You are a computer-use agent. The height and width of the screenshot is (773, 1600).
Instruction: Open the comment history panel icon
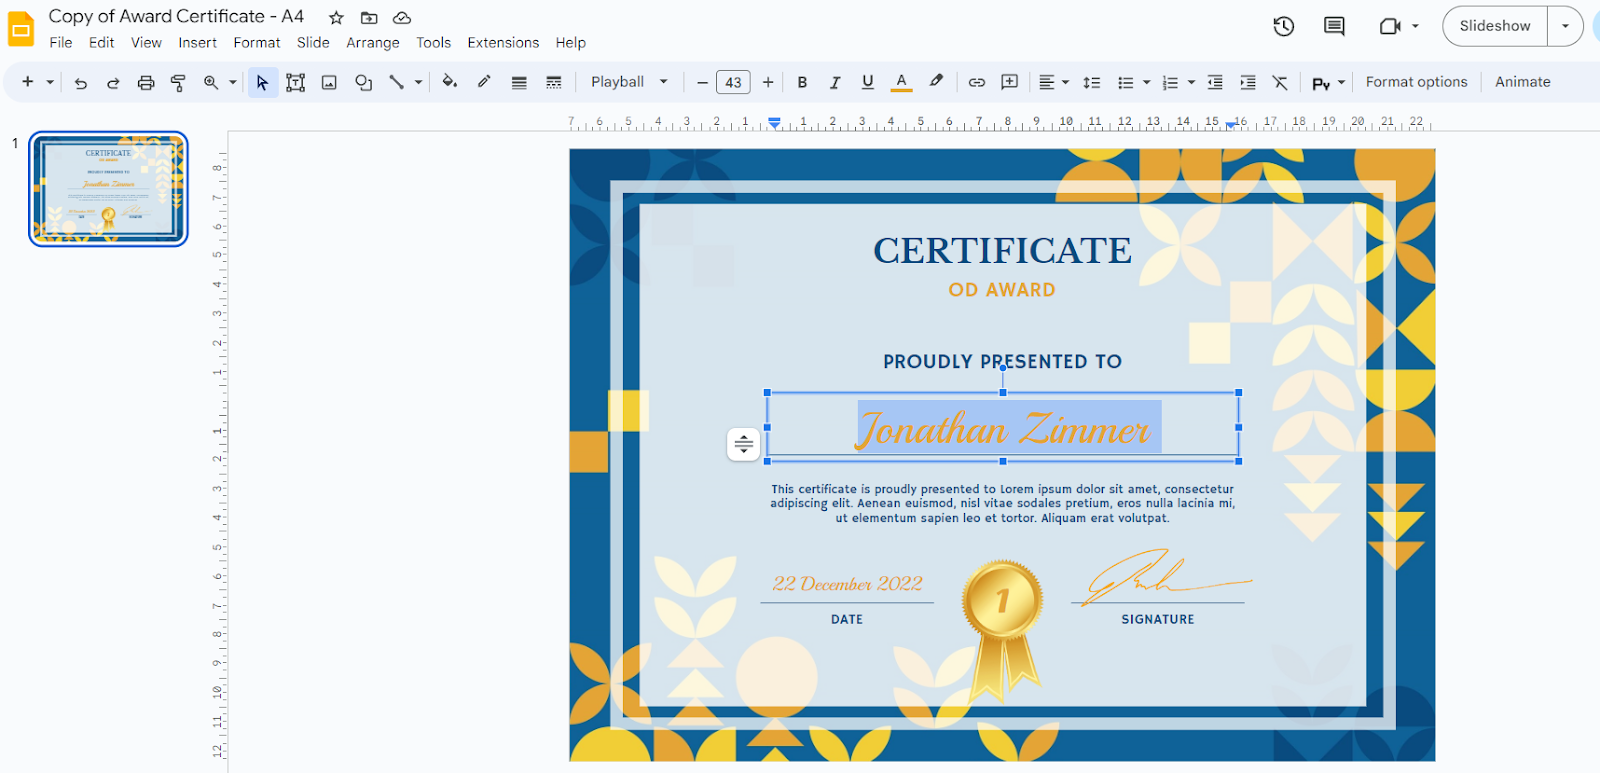1334,27
